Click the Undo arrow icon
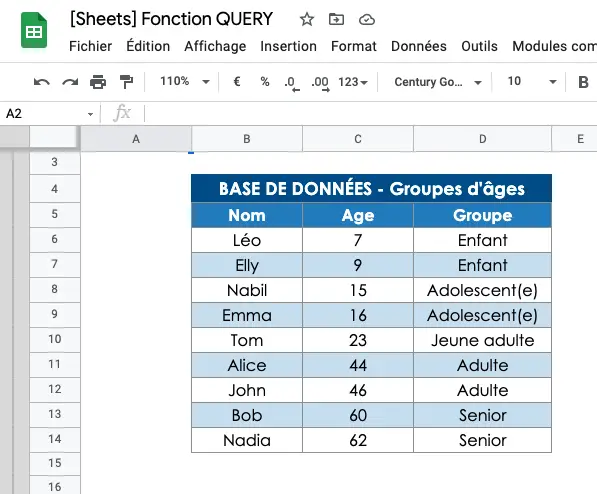Image resolution: width=597 pixels, height=494 pixels. click(42, 82)
